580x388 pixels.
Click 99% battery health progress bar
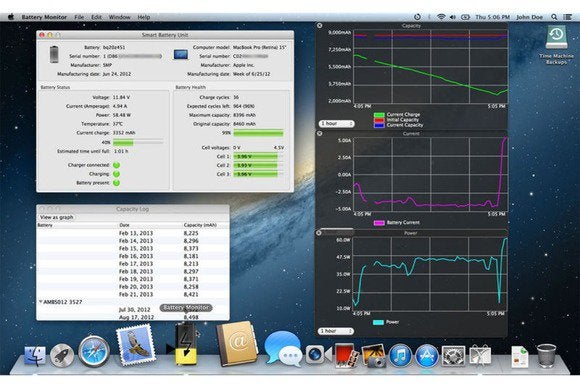258,133
